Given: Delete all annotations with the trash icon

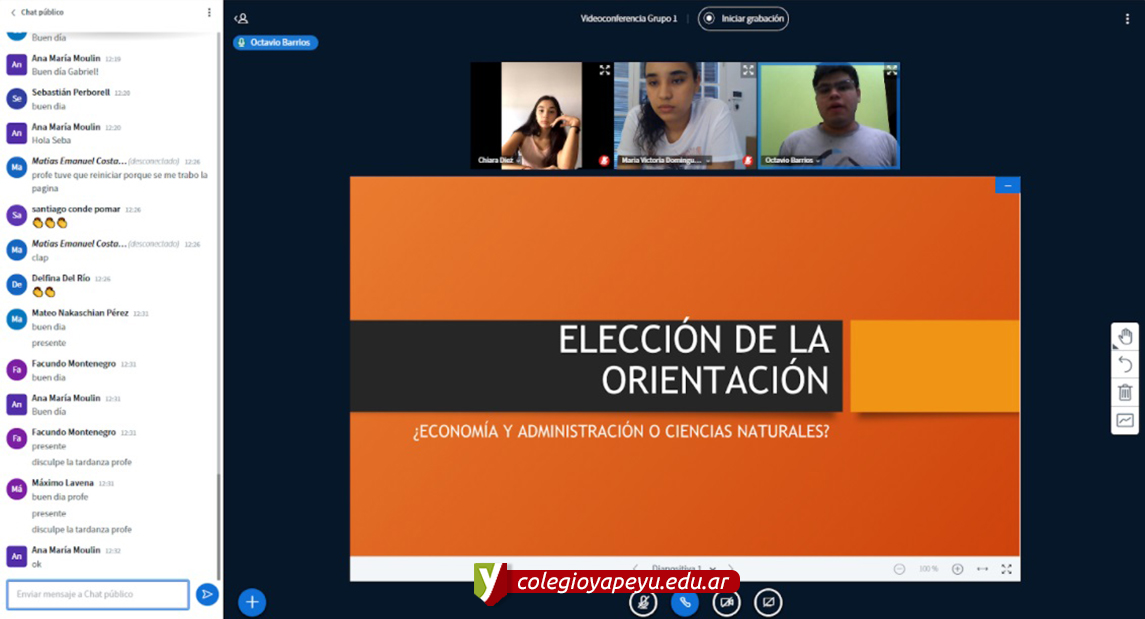Looking at the screenshot, I should click(1125, 392).
